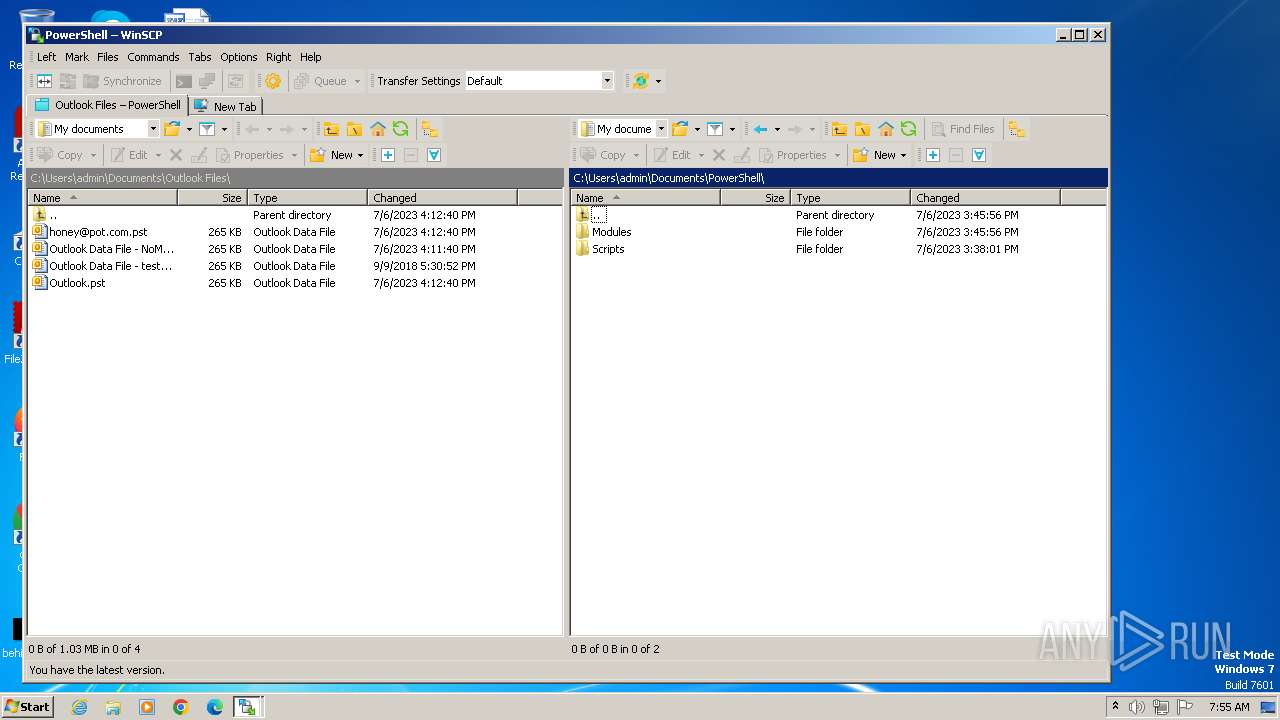Click the filter icon in right panel toolbar
This screenshot has height=720, width=1280.
pyautogui.click(x=715, y=129)
